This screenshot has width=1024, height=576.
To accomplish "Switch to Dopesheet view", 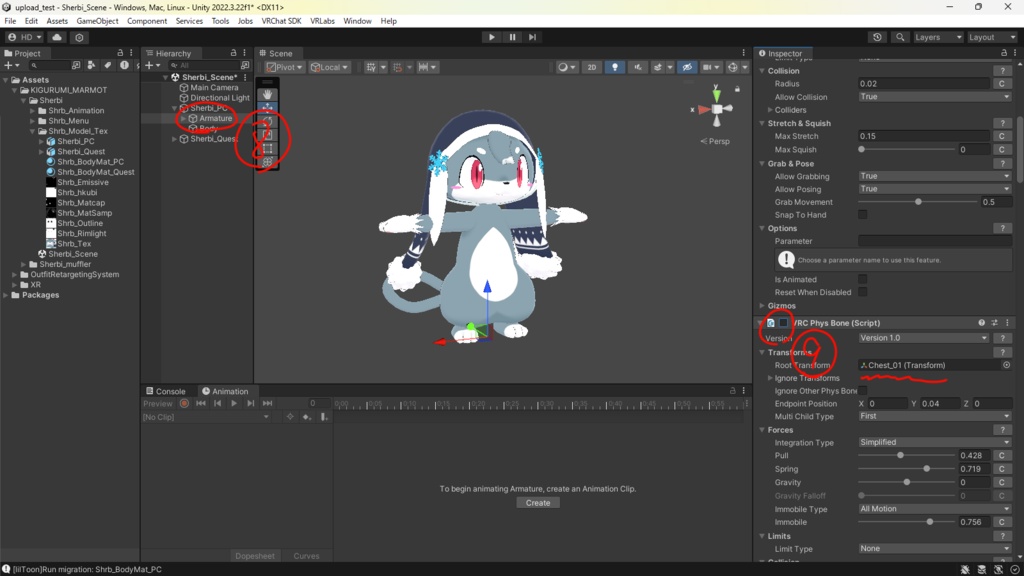I will coord(255,556).
